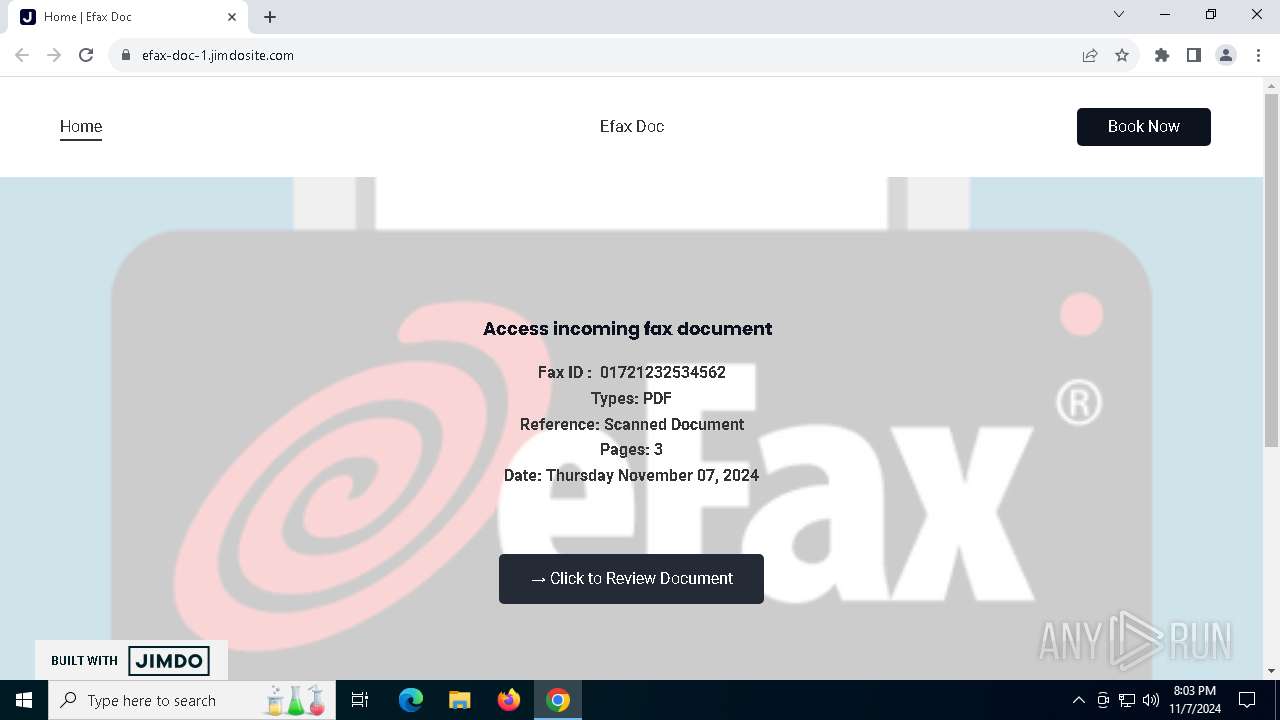Click the Access incoming fax document heading
This screenshot has height=720, width=1280.
point(628,329)
